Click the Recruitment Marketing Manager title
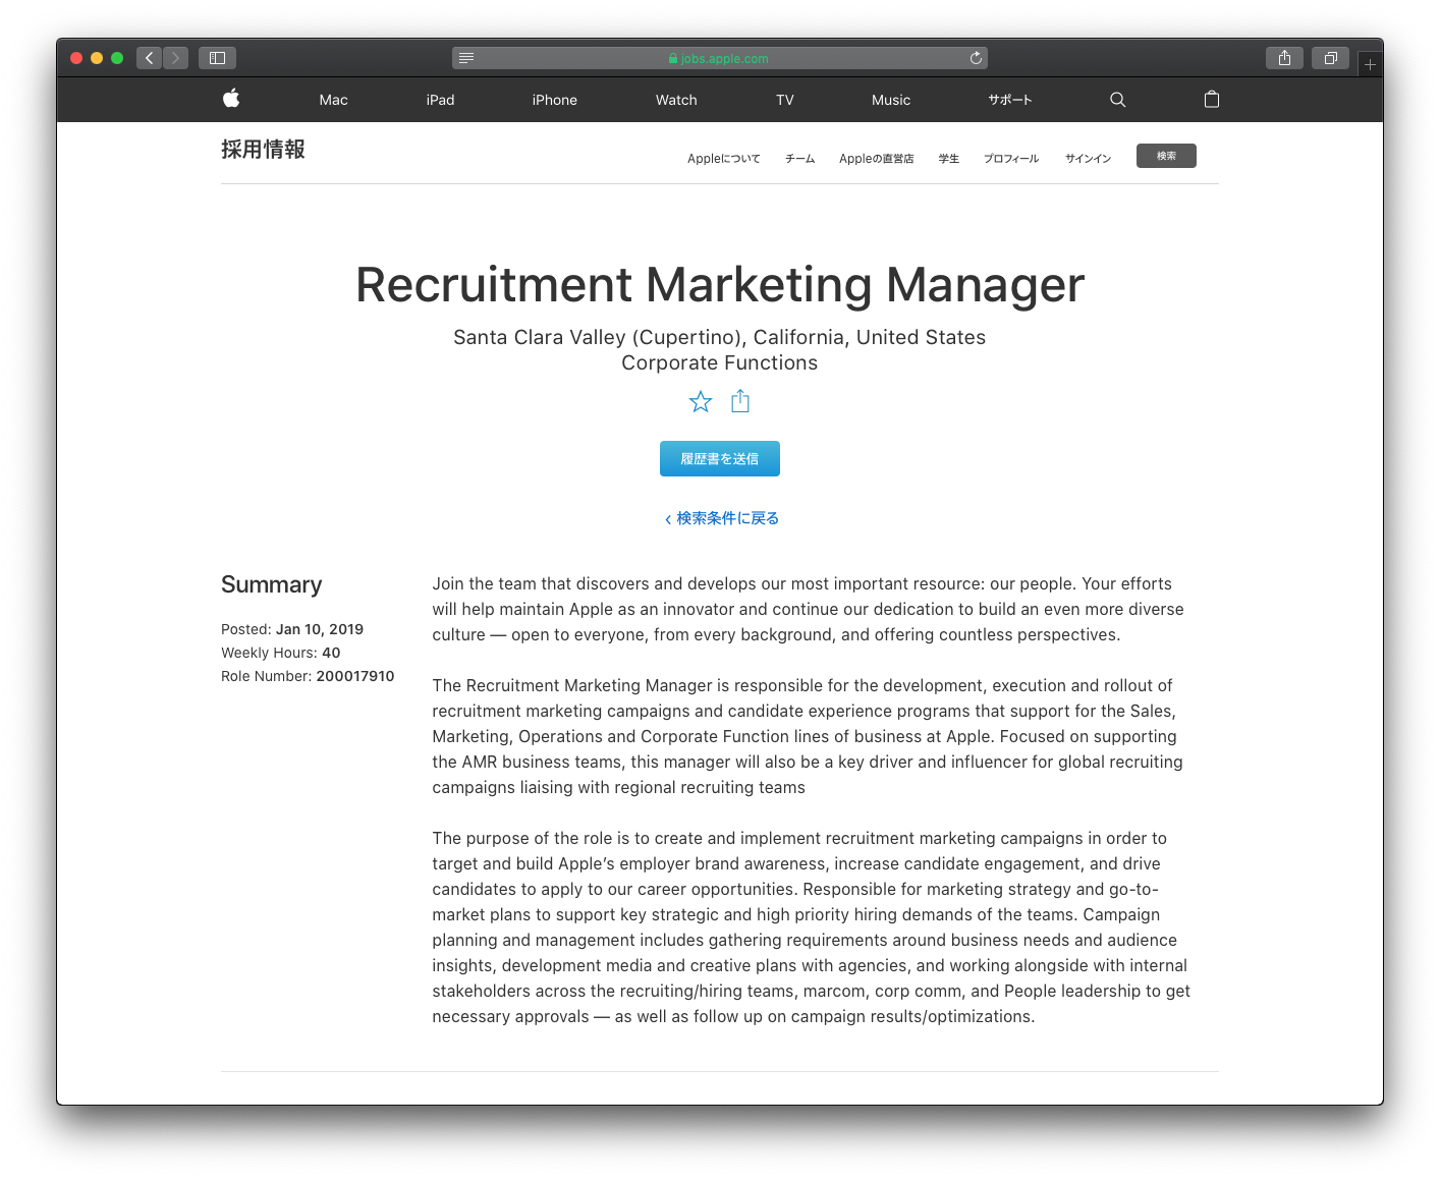The height and width of the screenshot is (1180, 1440). click(x=720, y=285)
